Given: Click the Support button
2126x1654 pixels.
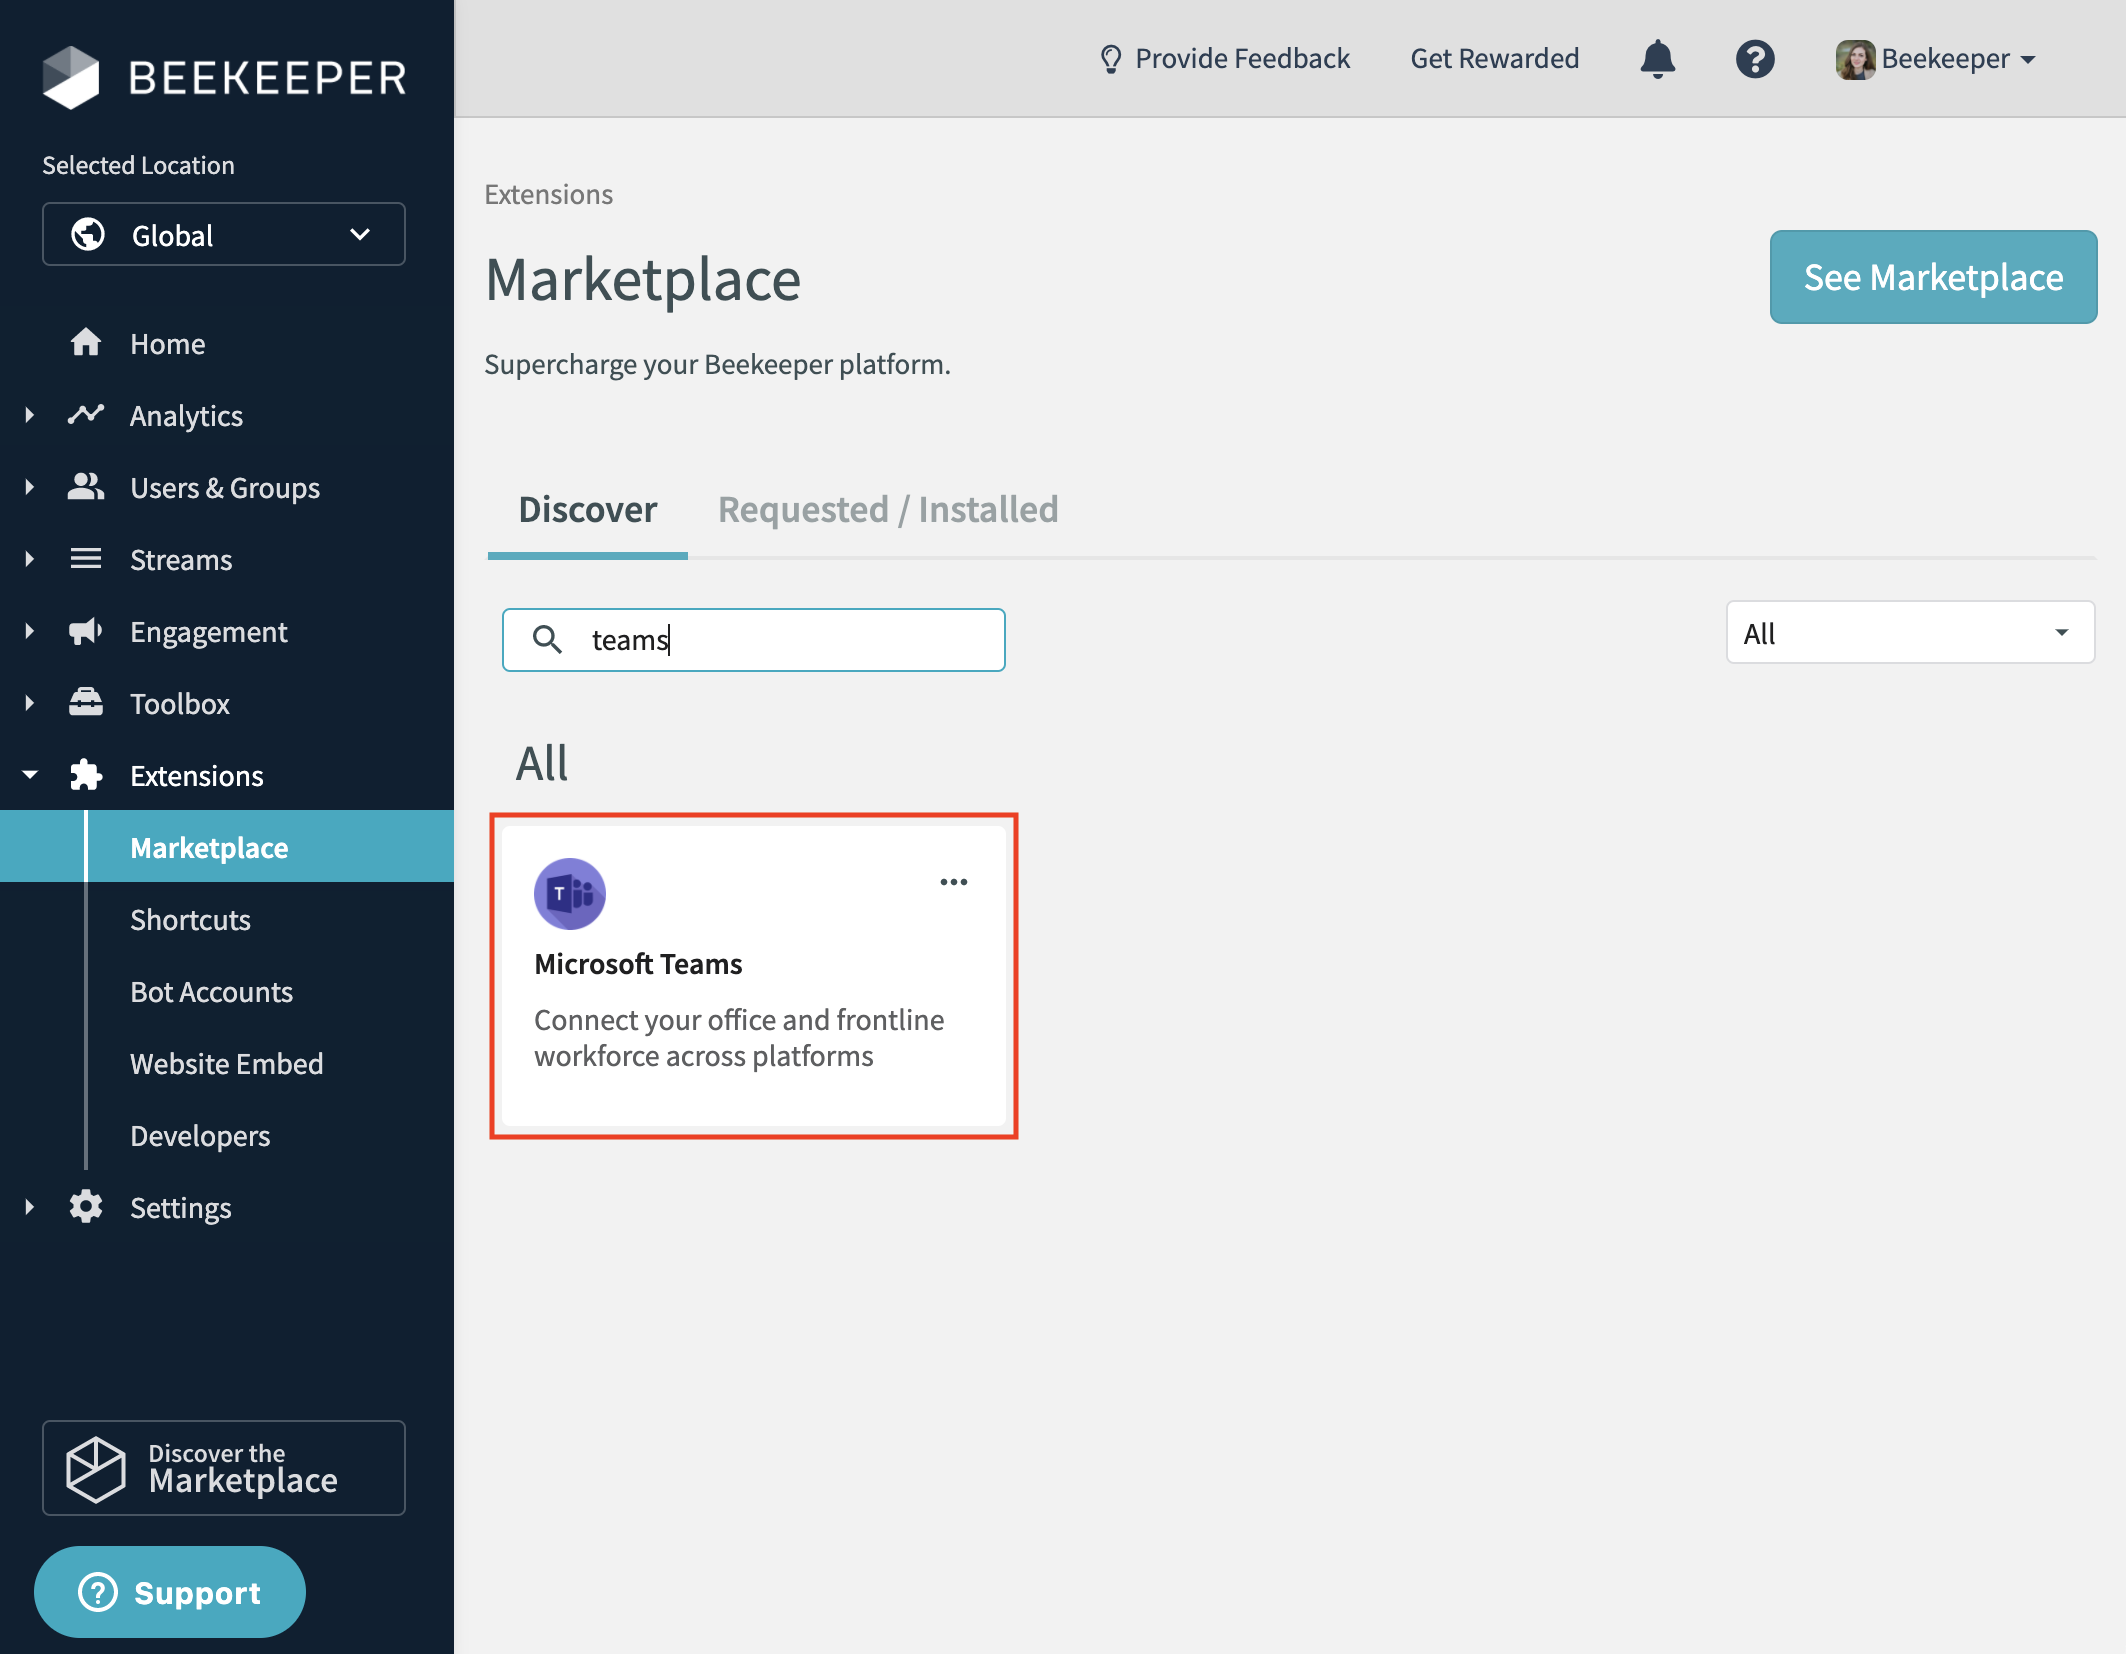Looking at the screenshot, I should tap(170, 1591).
